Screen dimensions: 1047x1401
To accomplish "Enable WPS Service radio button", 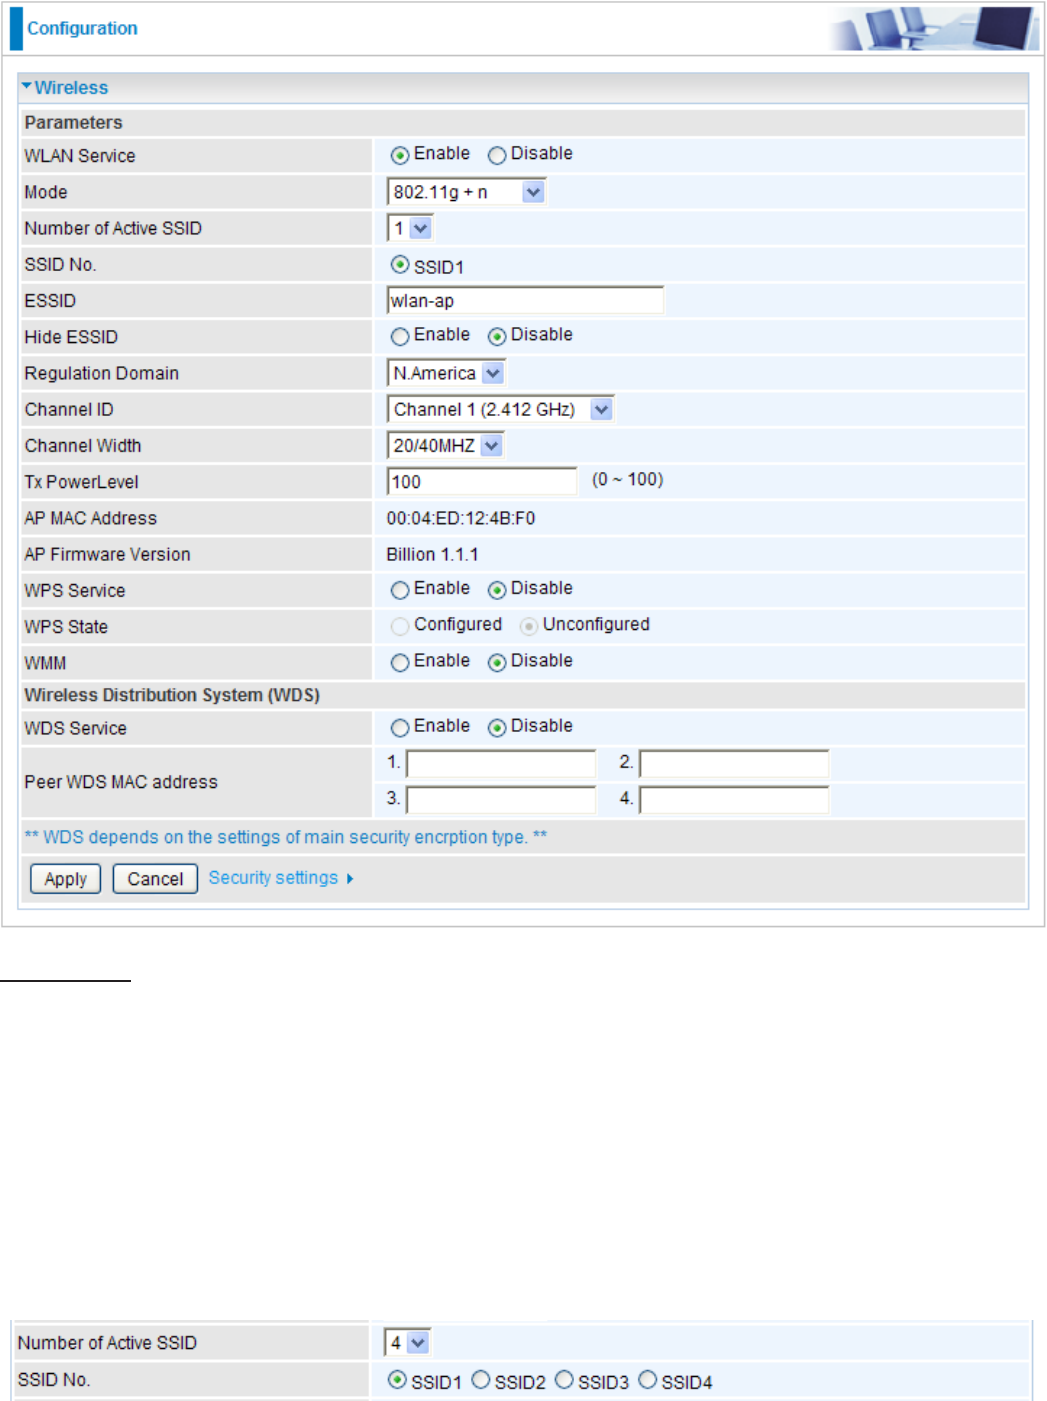I will click(x=400, y=590).
